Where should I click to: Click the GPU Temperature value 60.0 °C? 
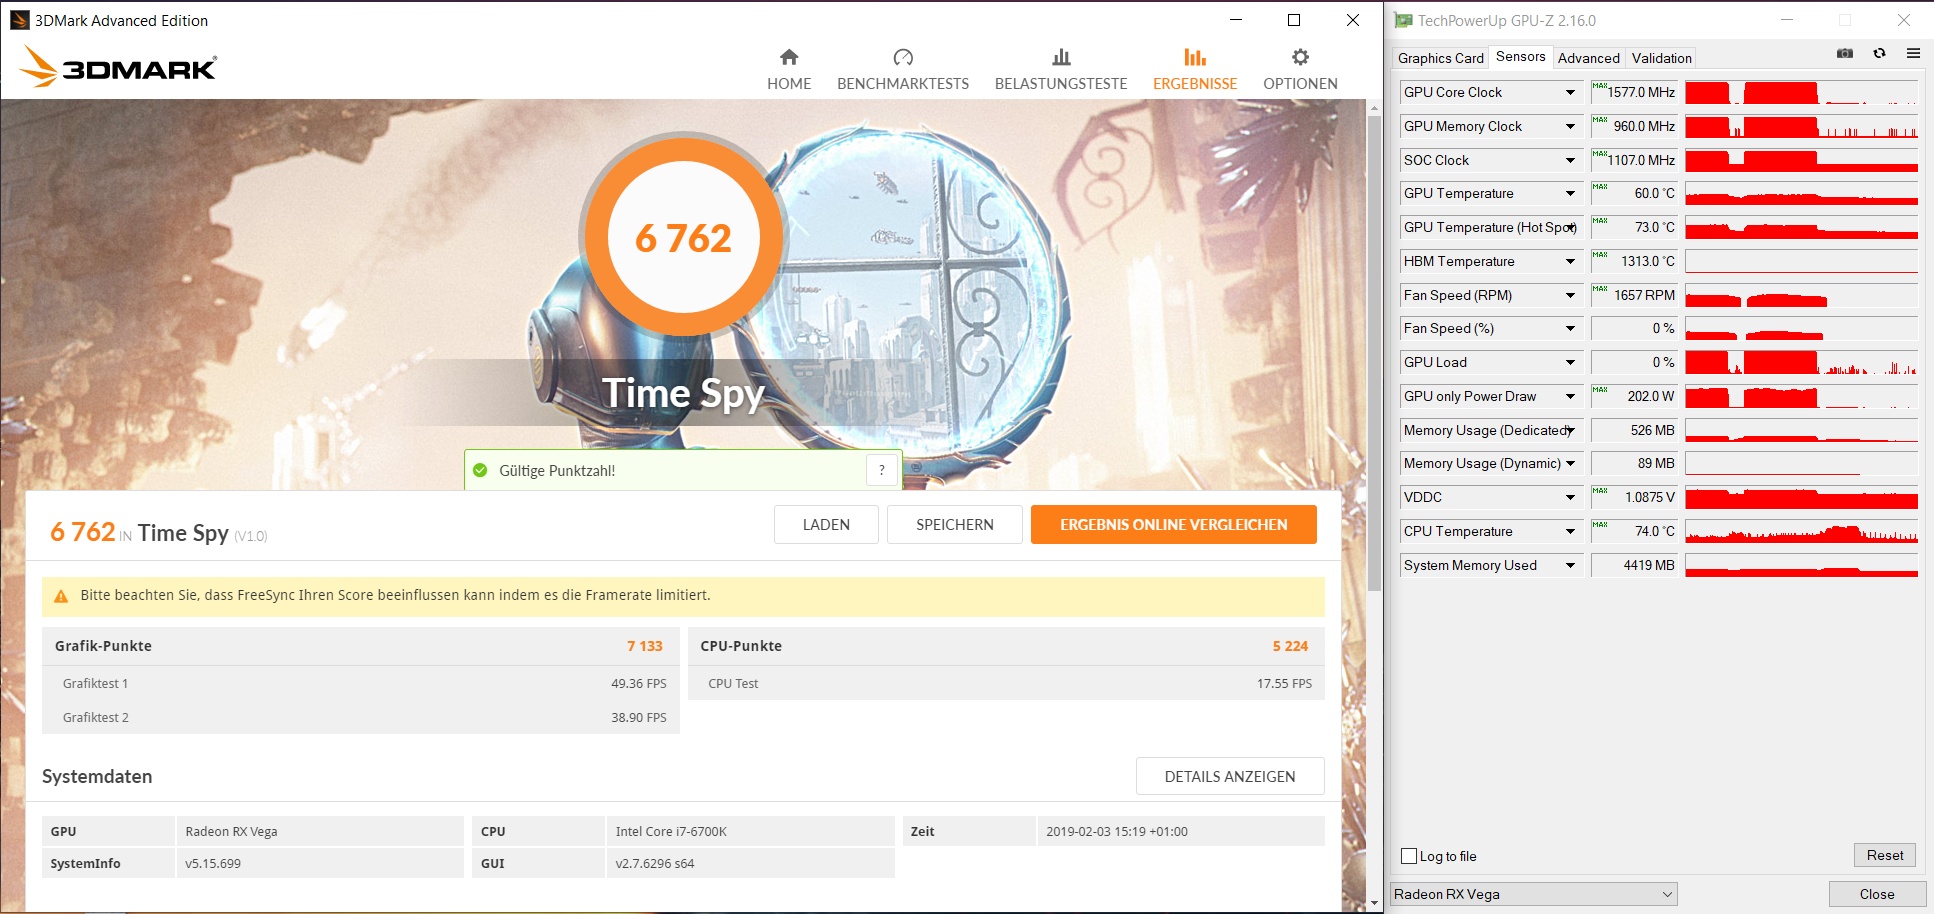click(x=1654, y=194)
